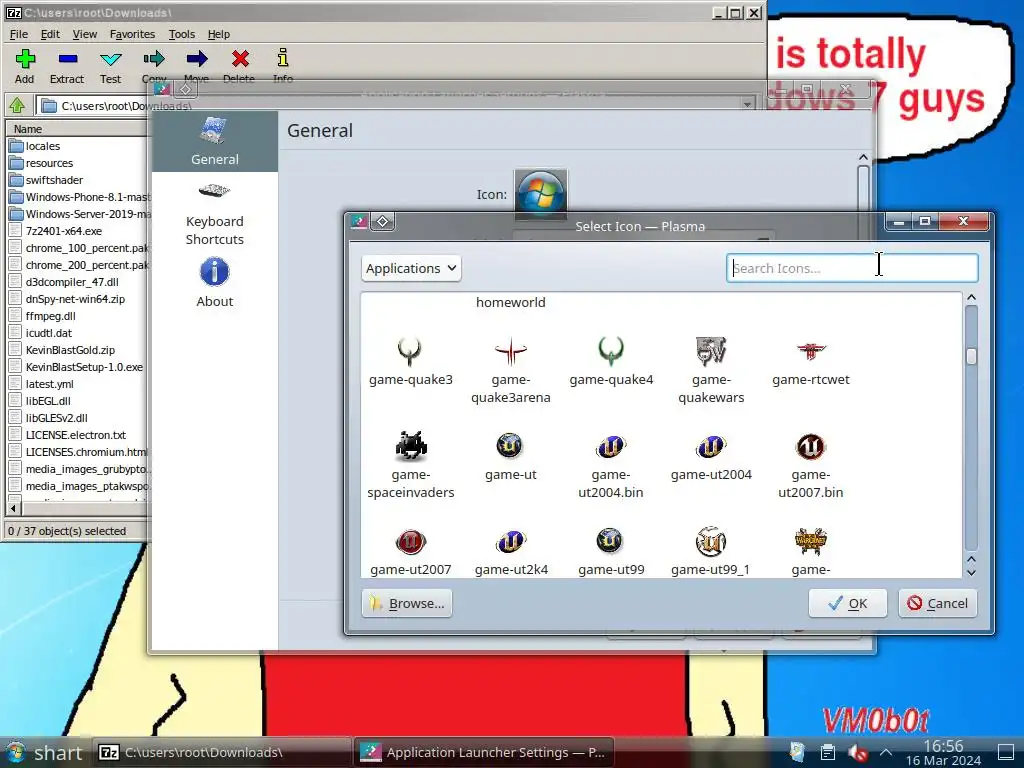The width and height of the screenshot is (1024, 768).
Task: Open the Tools menu in 7-Zip
Action: click(182, 34)
